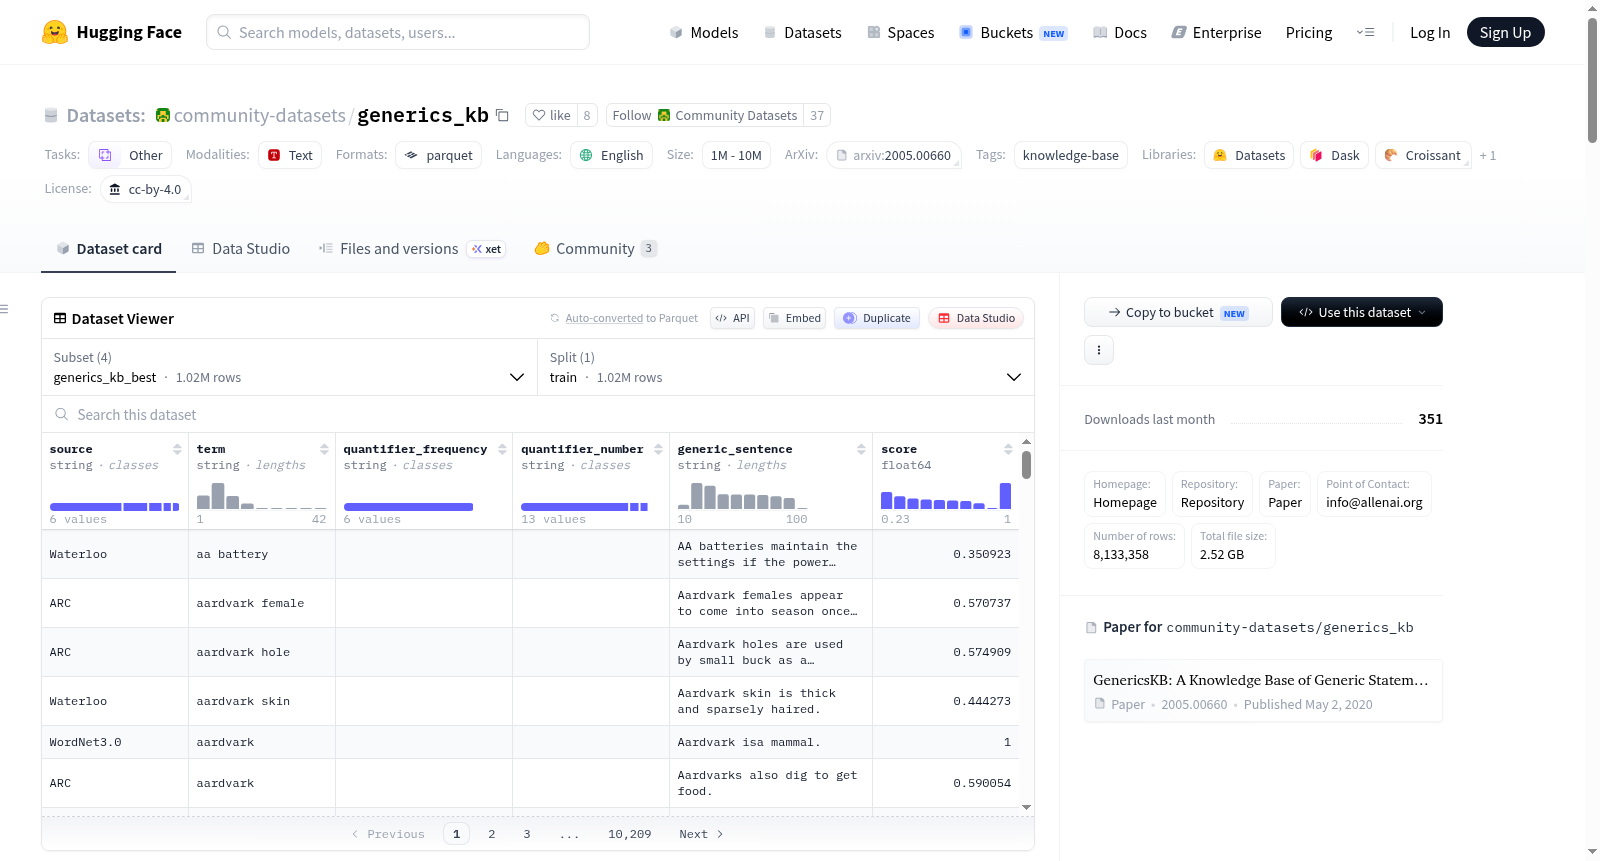Click the Sign Up button
Viewport: 1600px width, 861px height.
tap(1506, 32)
